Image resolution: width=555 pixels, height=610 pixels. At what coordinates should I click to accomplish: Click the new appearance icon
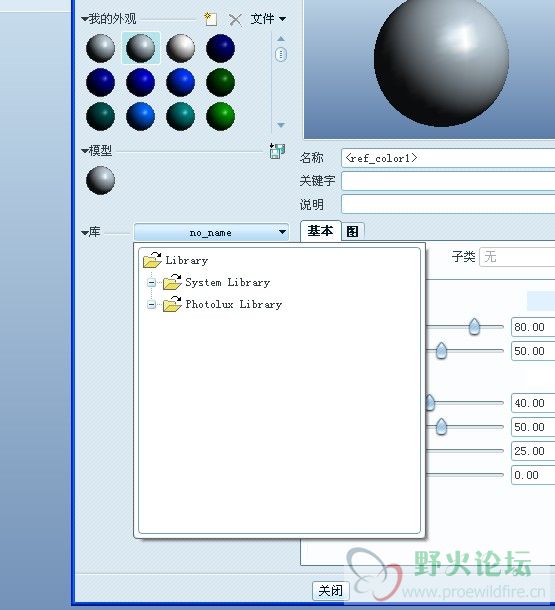click(210, 19)
